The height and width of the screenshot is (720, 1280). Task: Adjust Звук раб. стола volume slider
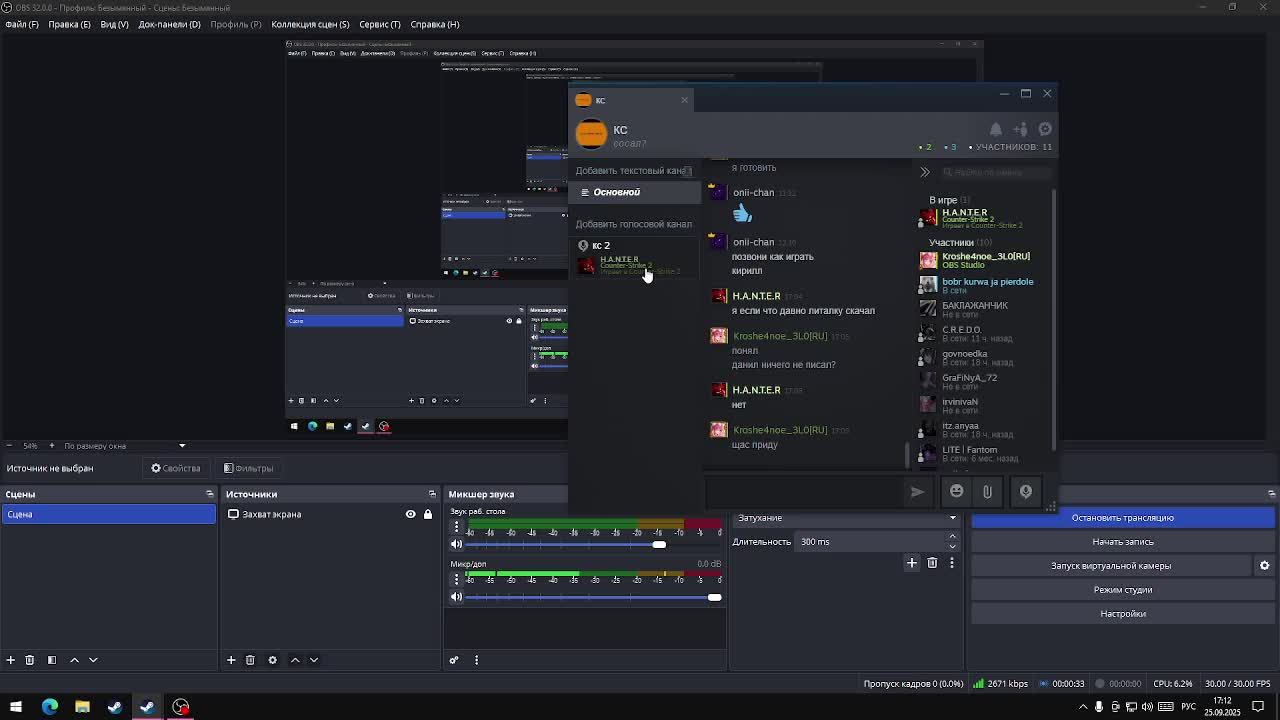(x=659, y=545)
